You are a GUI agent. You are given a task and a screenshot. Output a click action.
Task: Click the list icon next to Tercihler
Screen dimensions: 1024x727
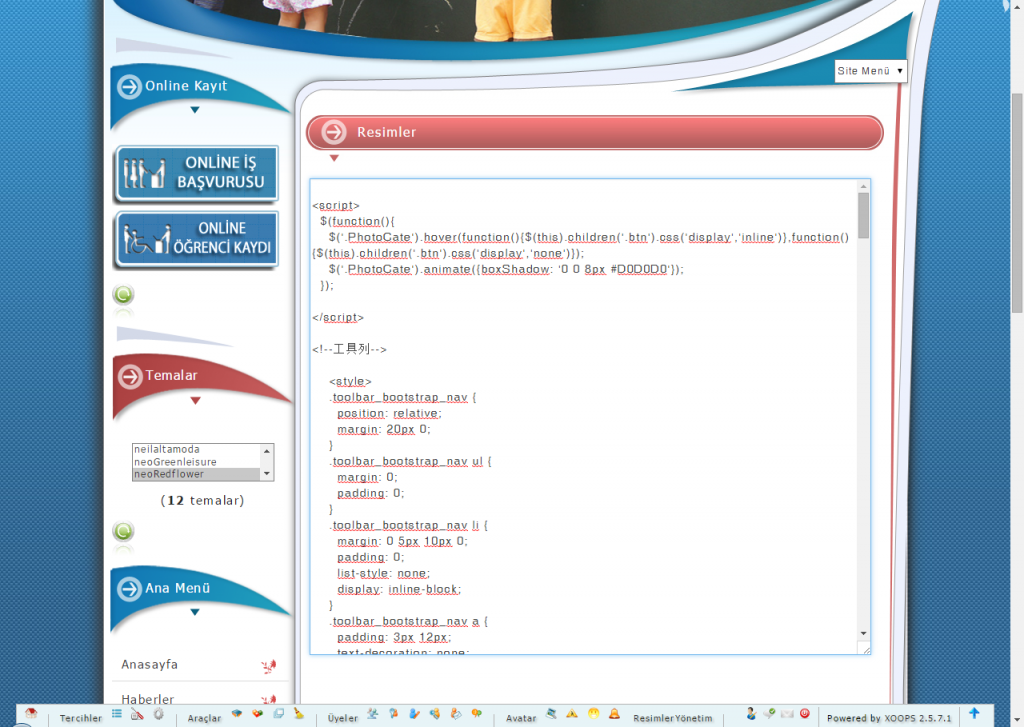(x=117, y=714)
